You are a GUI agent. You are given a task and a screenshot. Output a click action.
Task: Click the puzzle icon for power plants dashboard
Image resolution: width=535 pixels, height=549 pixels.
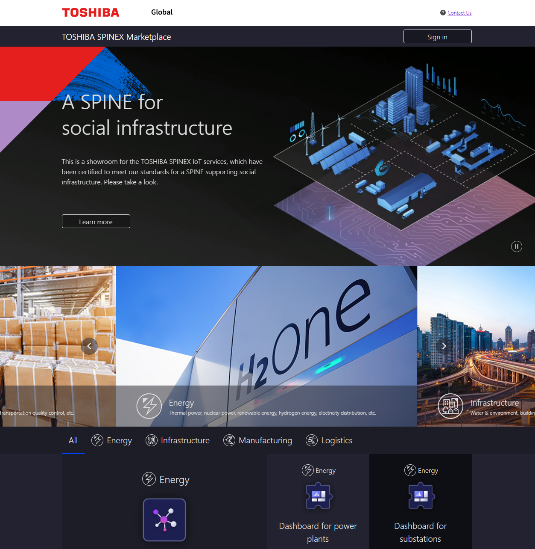coord(318,496)
